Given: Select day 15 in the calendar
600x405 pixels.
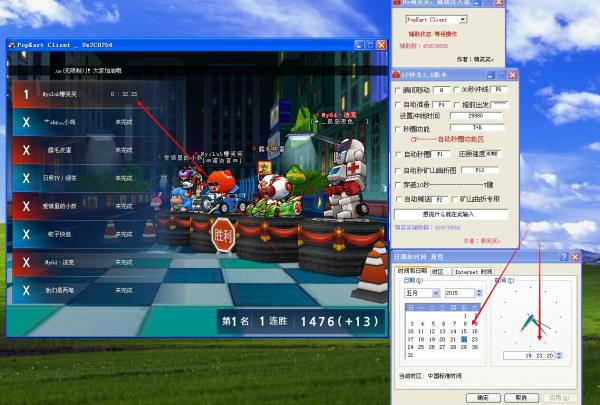Looking at the screenshot, I should (x=464, y=332).
